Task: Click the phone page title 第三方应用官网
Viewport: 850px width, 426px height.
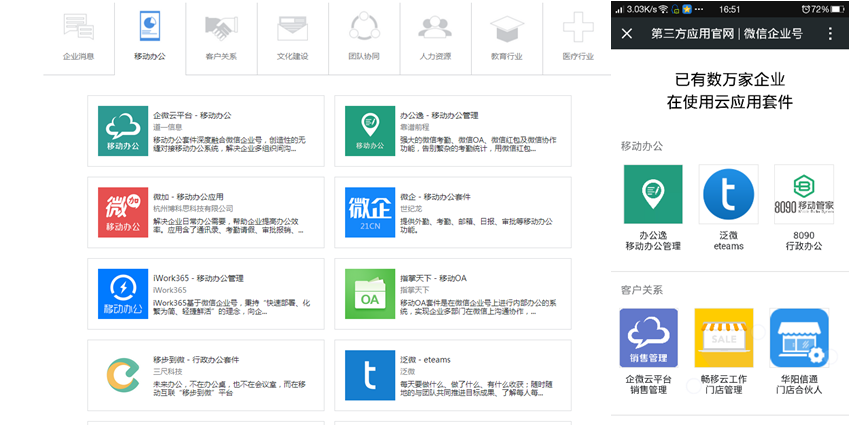Action: point(692,34)
